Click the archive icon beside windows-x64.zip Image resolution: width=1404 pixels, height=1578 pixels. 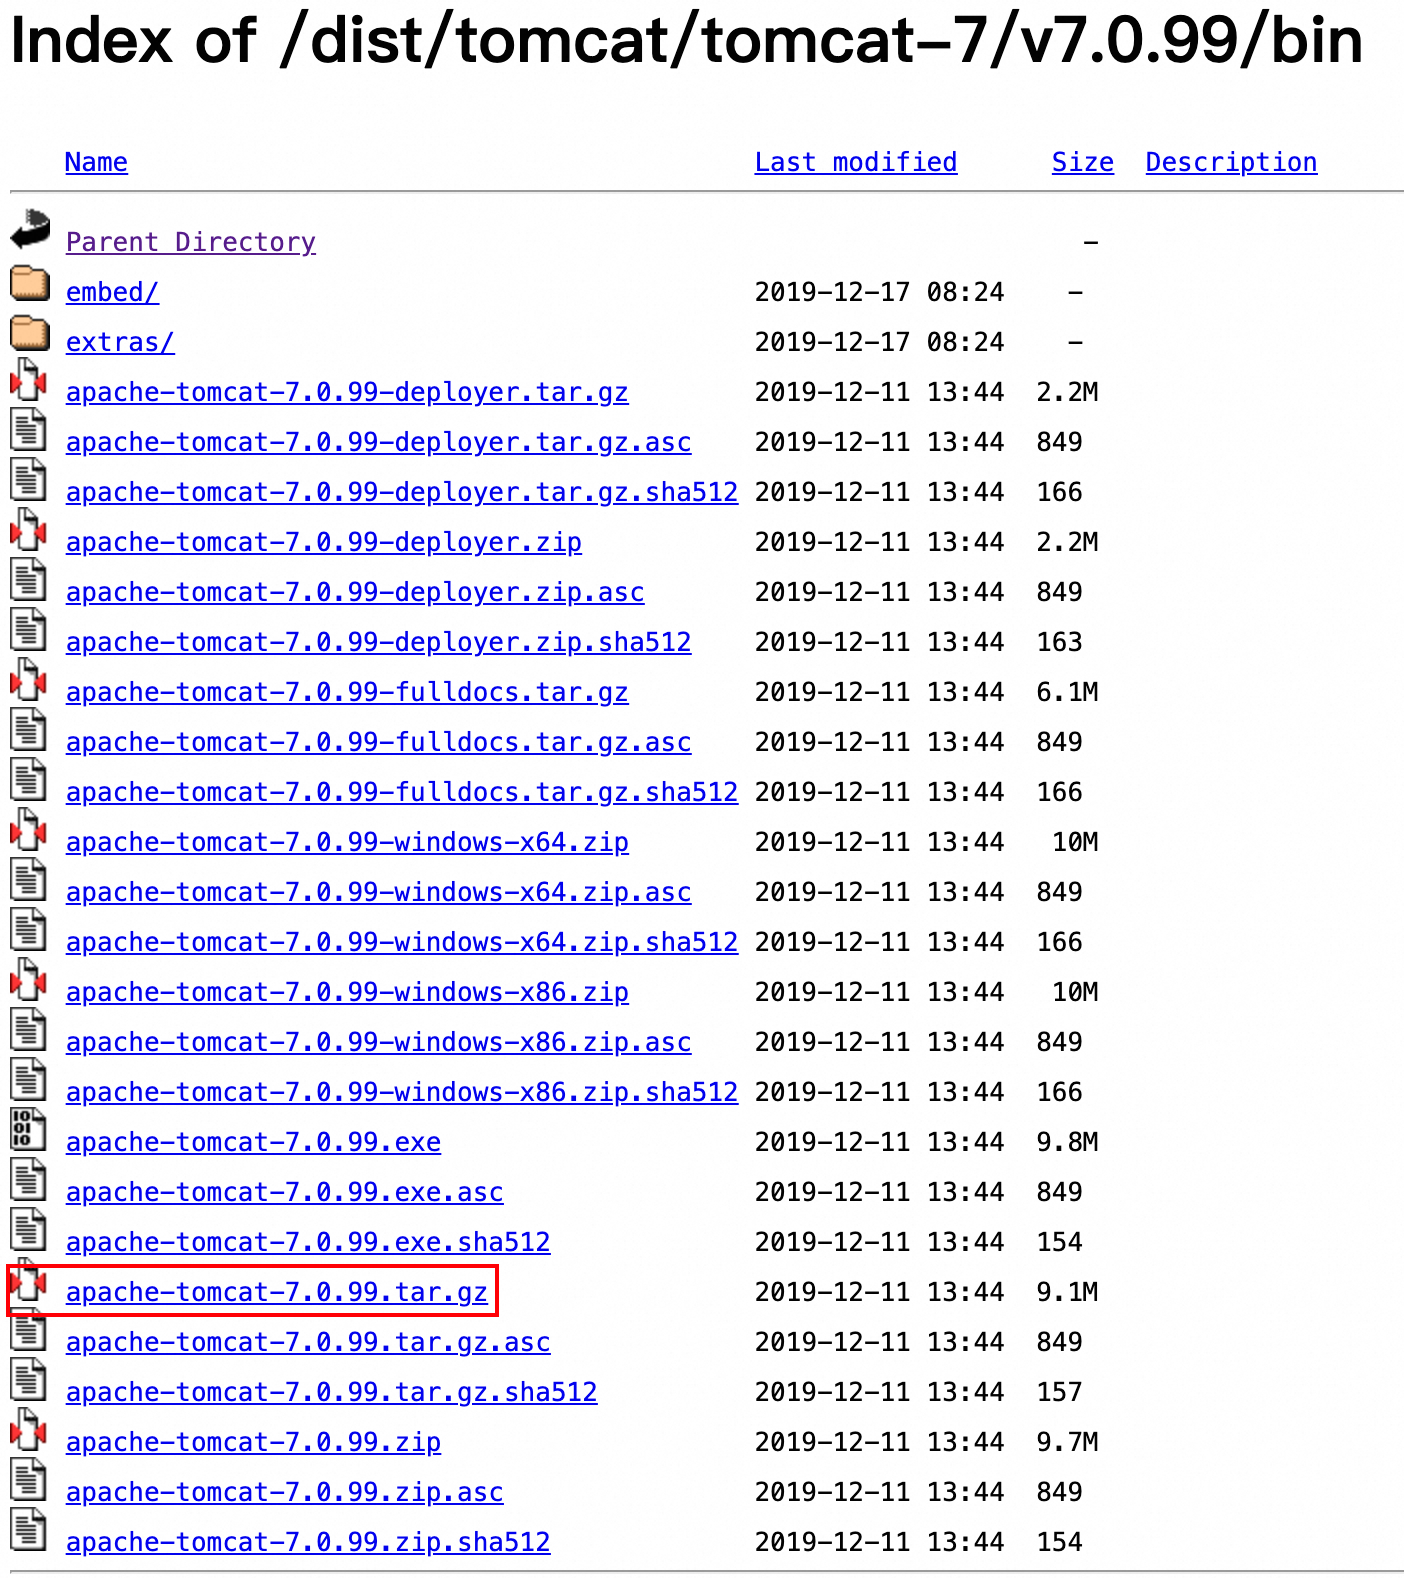pos(29,830)
